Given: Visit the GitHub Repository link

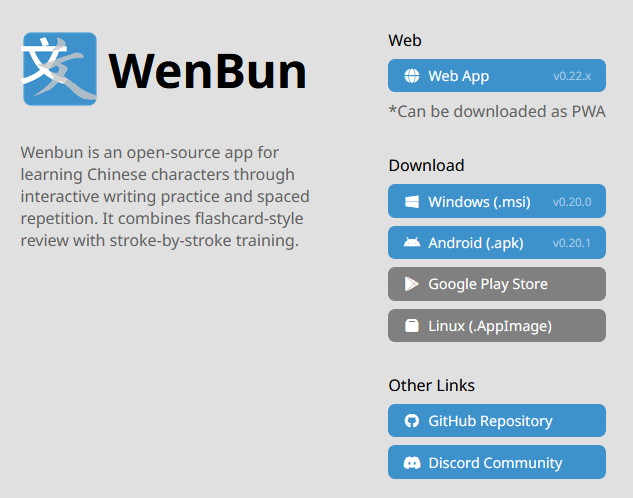Looking at the screenshot, I should (497, 421).
